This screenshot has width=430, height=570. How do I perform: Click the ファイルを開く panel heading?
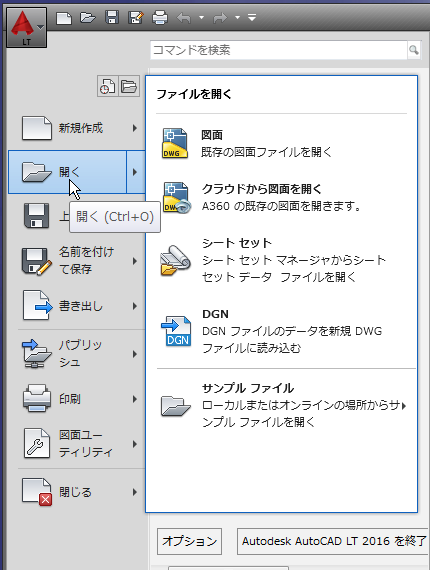click(194, 94)
